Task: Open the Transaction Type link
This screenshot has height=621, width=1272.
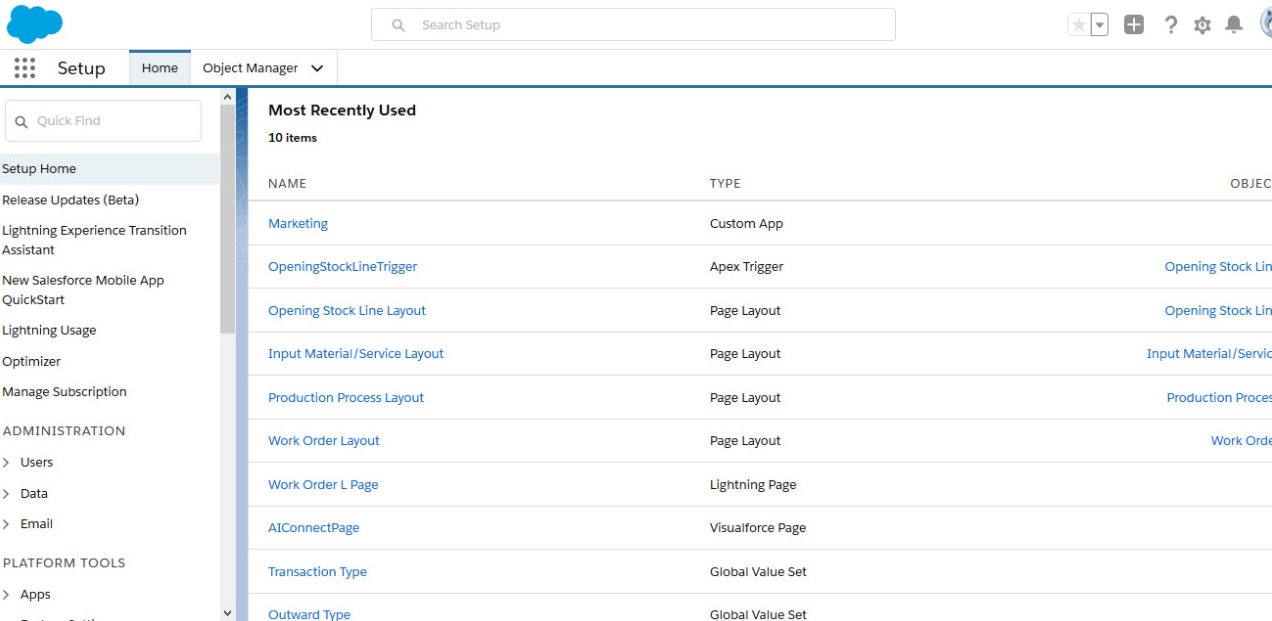Action: pos(318,572)
